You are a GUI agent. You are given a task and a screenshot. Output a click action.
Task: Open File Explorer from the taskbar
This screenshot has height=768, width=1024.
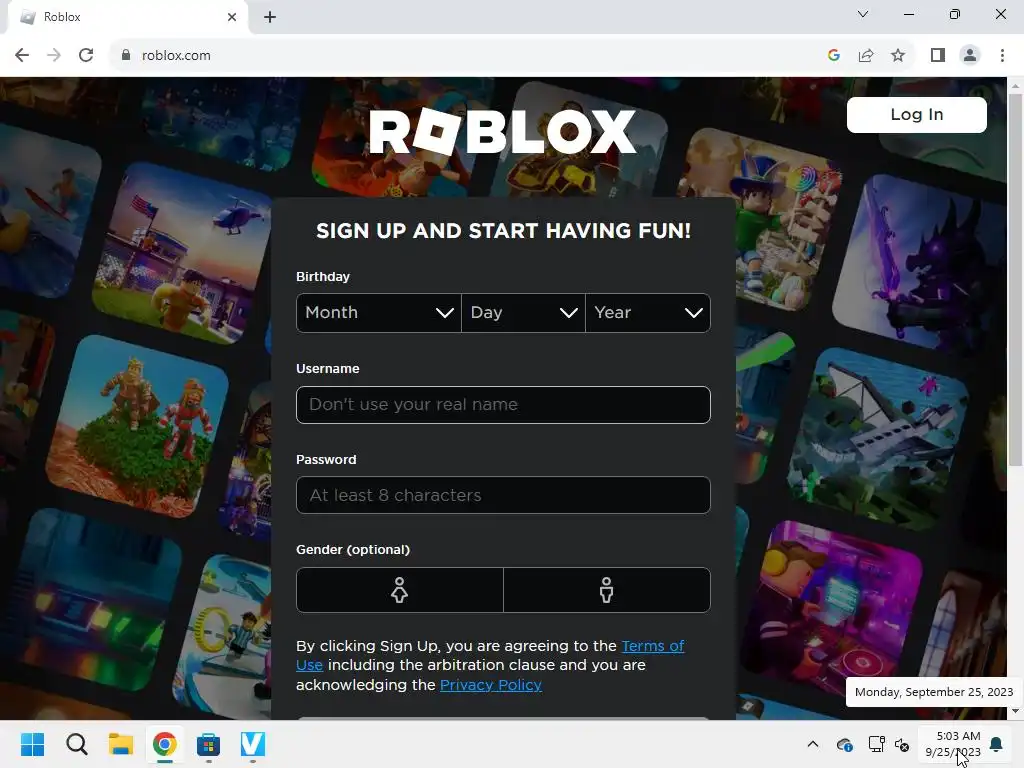point(121,744)
